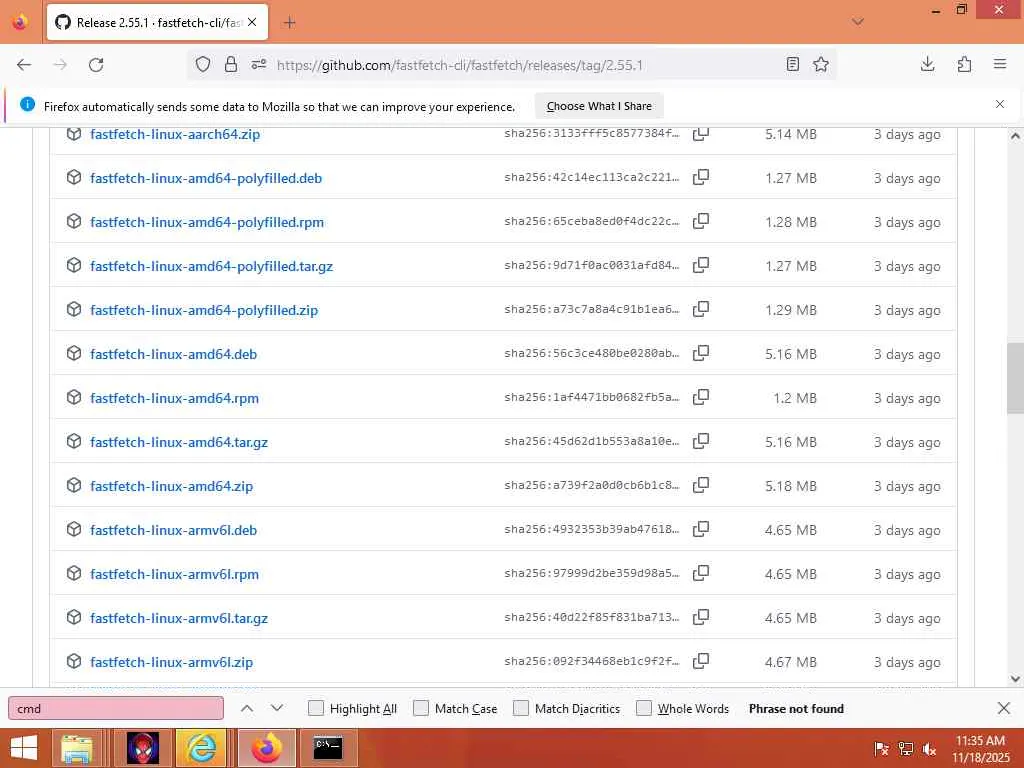The image size is (1024, 768).
Task: Copy sha256 for fastfetch-linux-amd64-polyfilled.deb
Action: point(701,178)
